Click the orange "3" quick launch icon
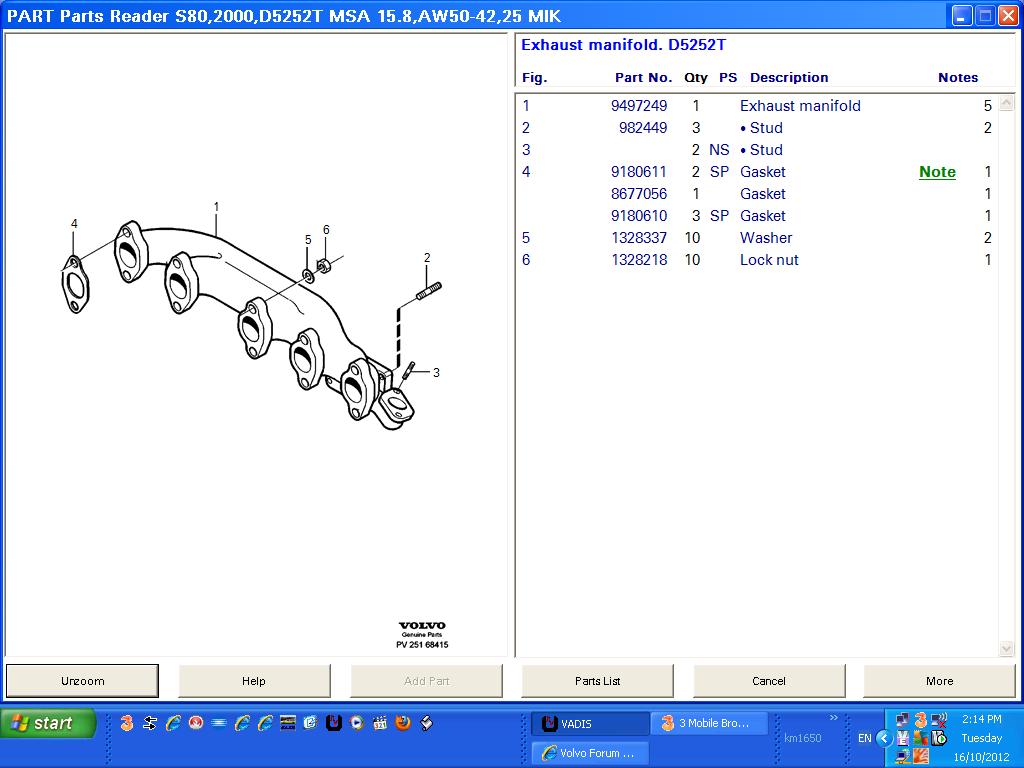This screenshot has height=768, width=1024. point(128,722)
